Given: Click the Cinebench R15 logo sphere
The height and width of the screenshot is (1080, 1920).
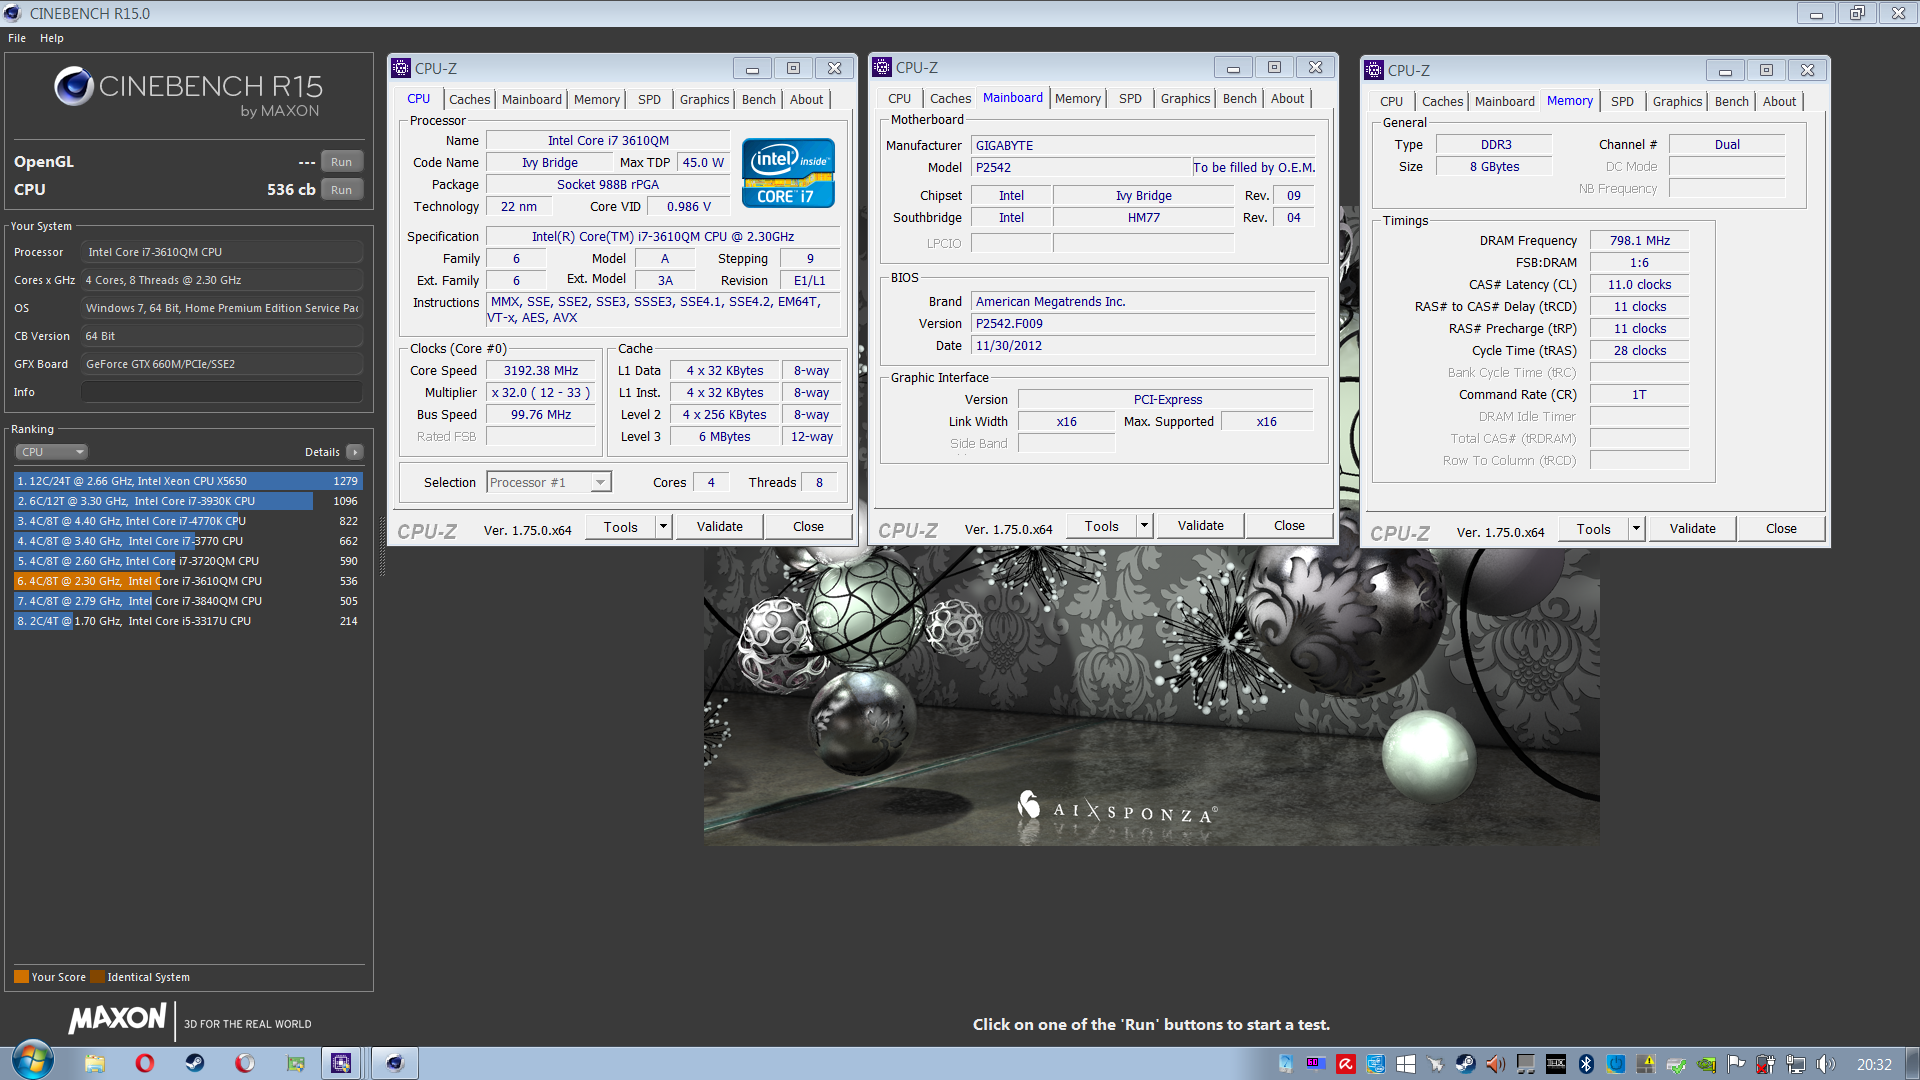Looking at the screenshot, I should 74,87.
